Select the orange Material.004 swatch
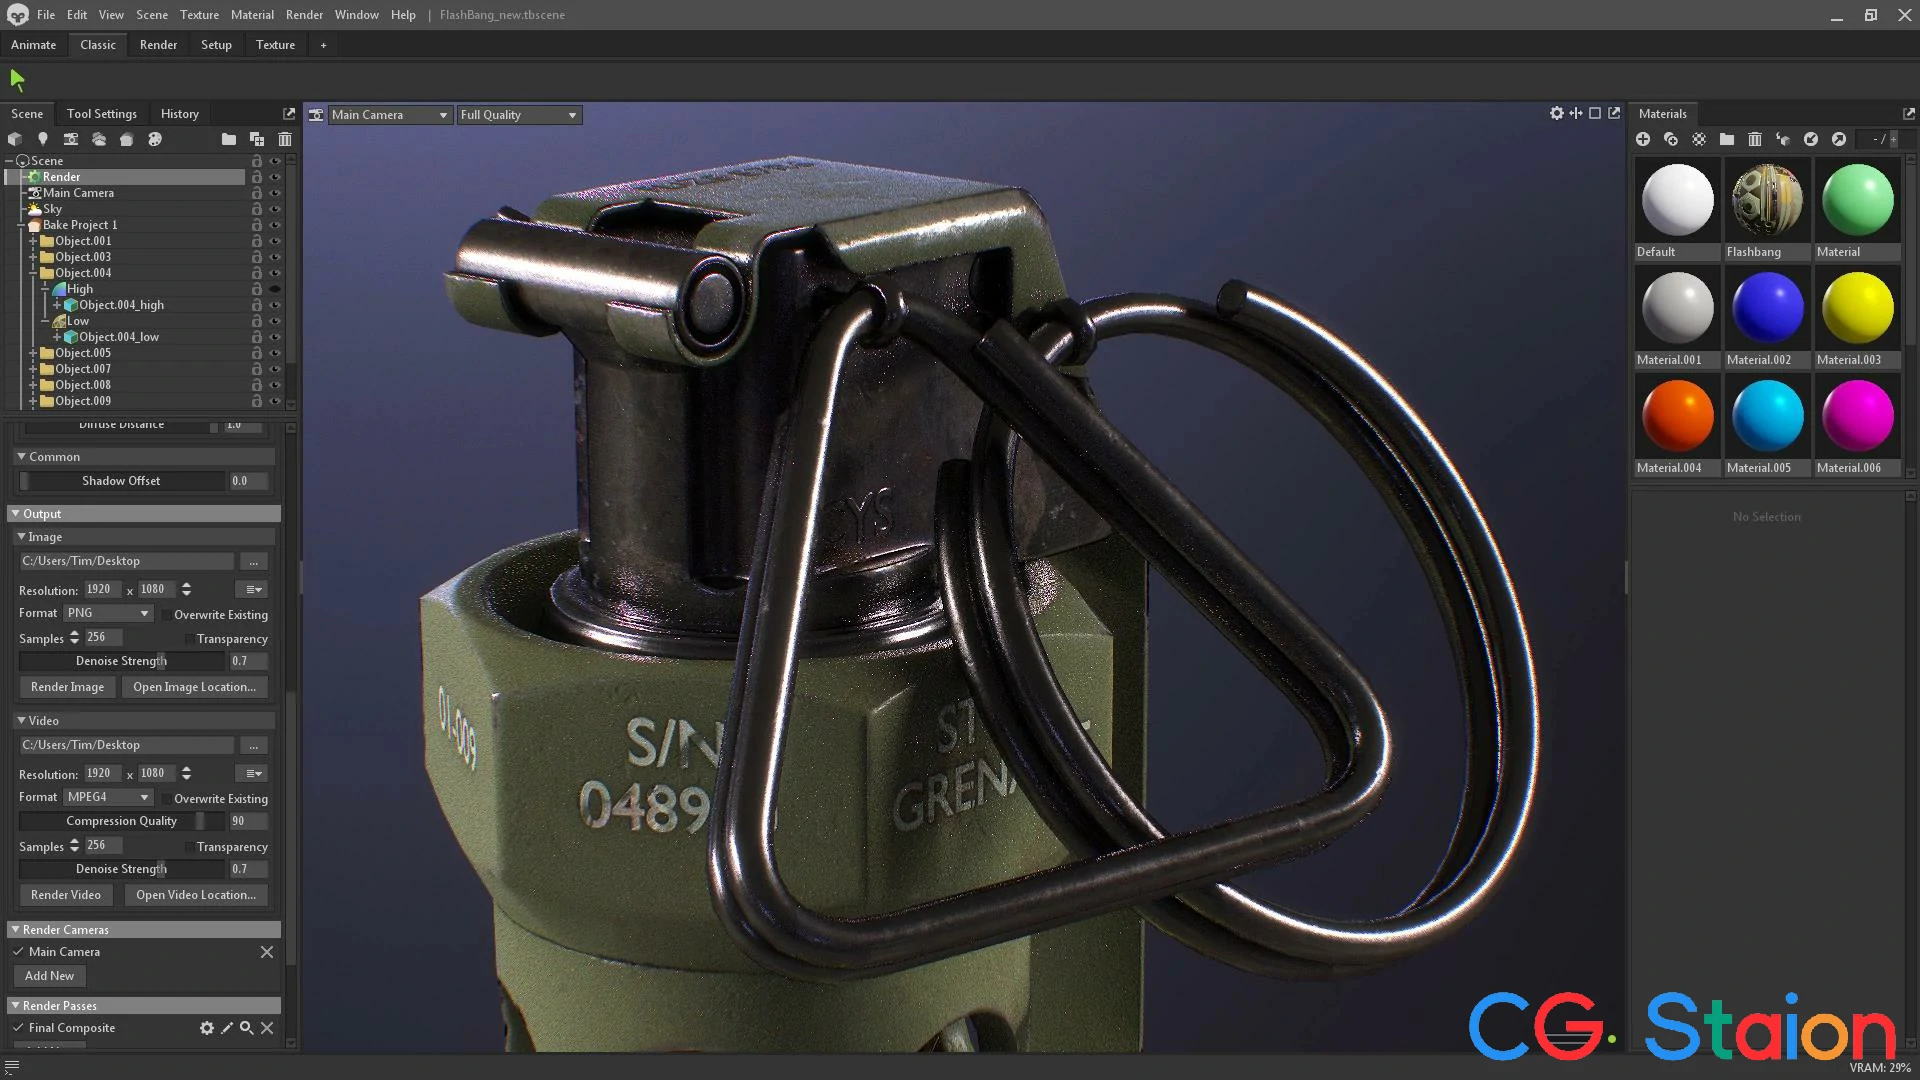 point(1677,415)
